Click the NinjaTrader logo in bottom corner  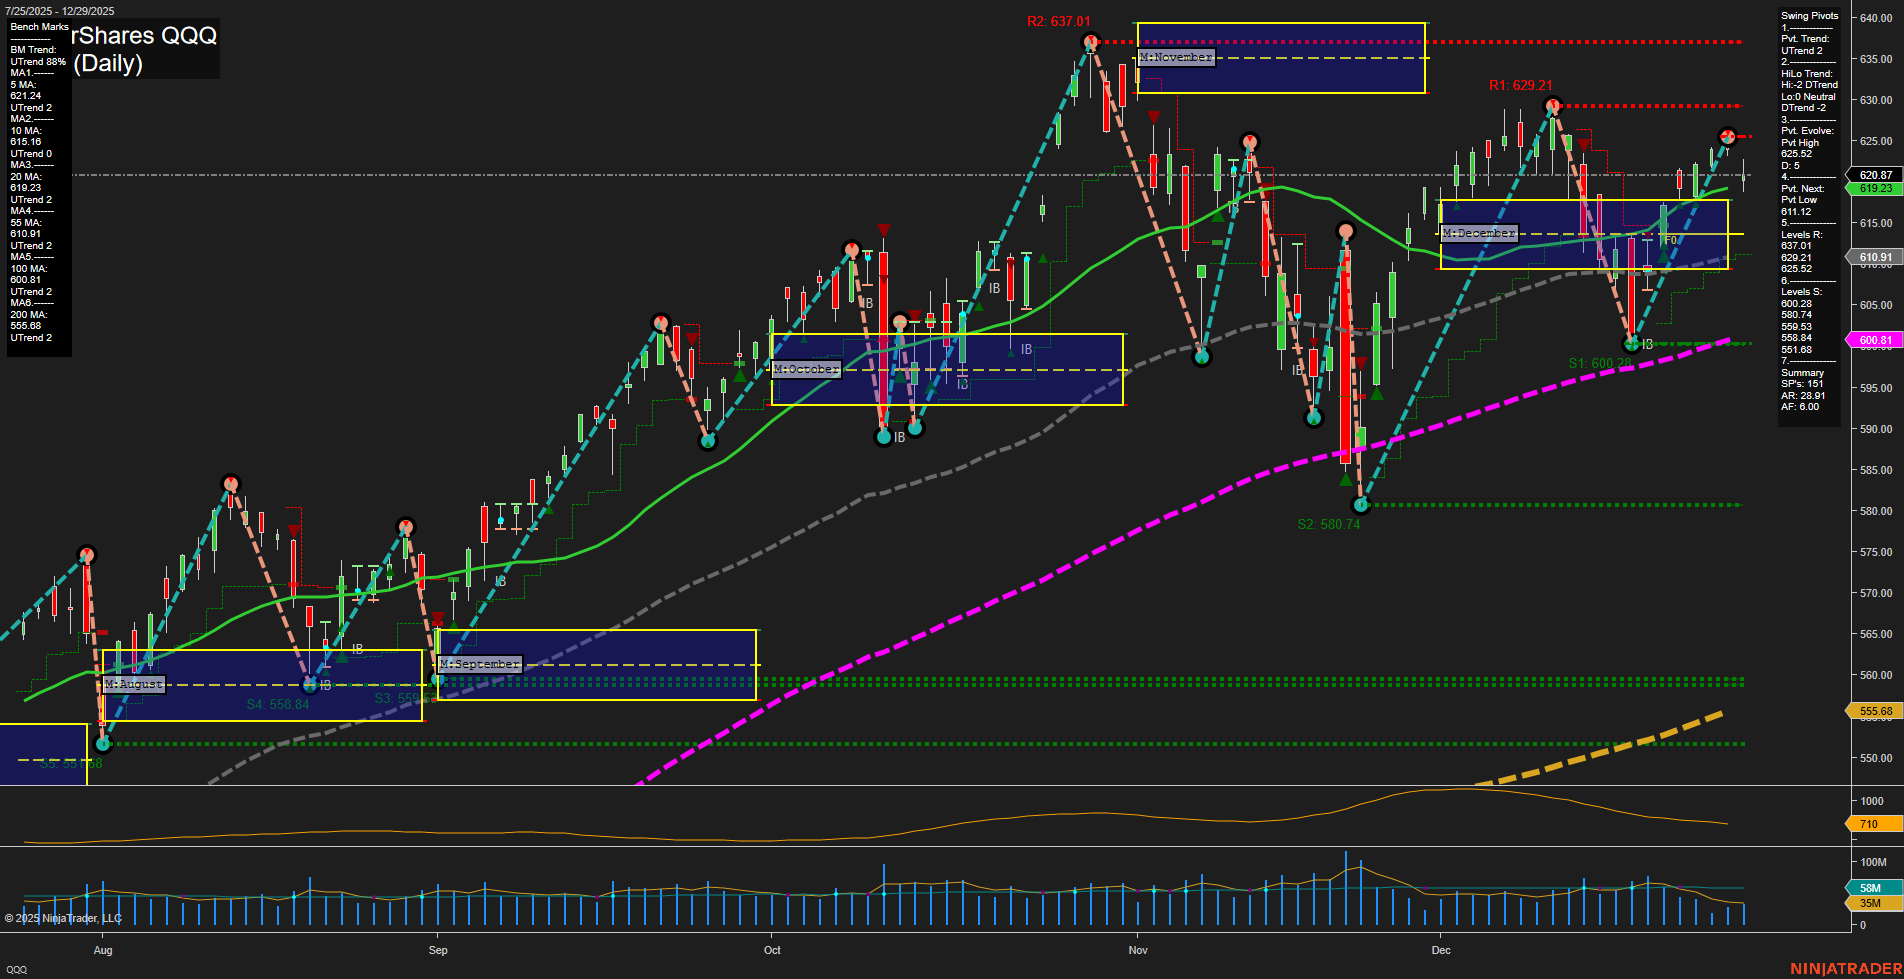click(x=1845, y=968)
